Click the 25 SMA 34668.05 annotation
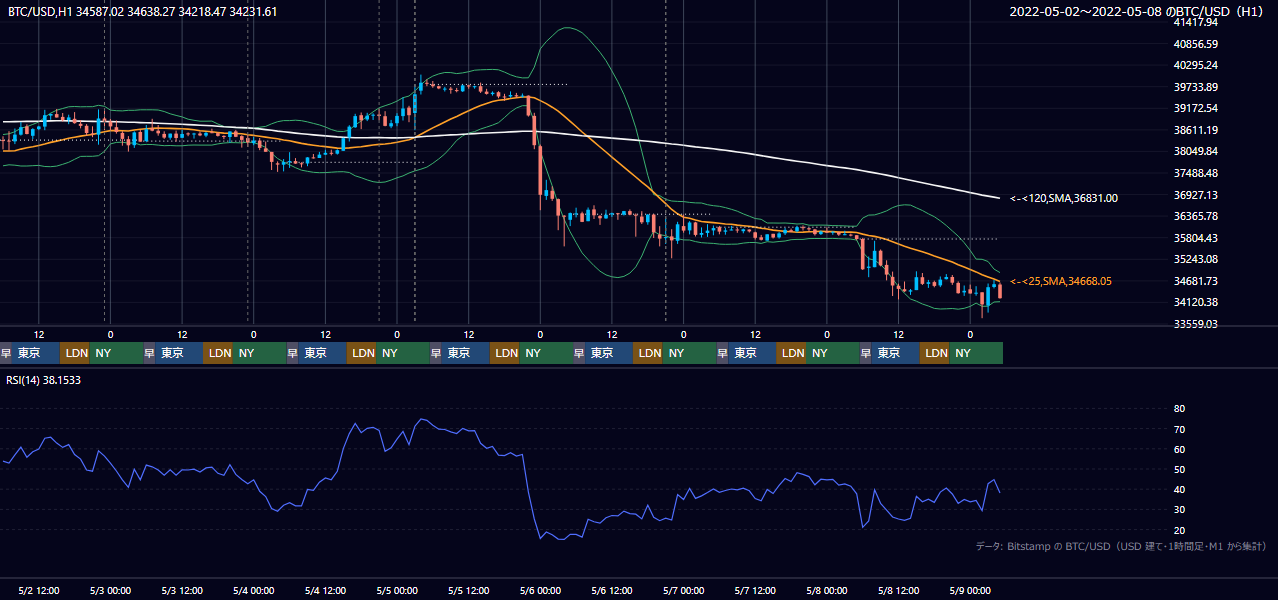Screen dimensions: 1278x600 click(x=1061, y=282)
